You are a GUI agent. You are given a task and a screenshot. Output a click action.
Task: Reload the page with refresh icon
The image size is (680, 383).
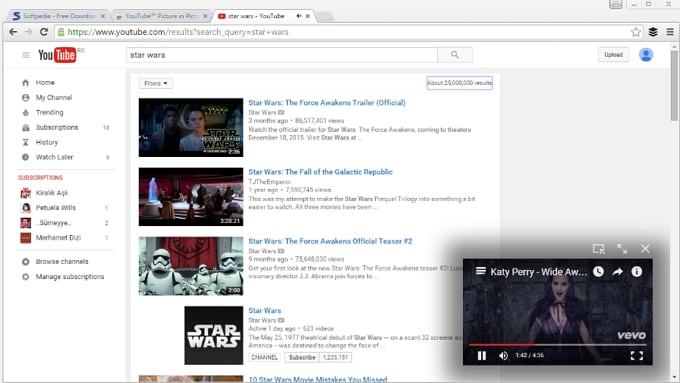(x=44, y=32)
